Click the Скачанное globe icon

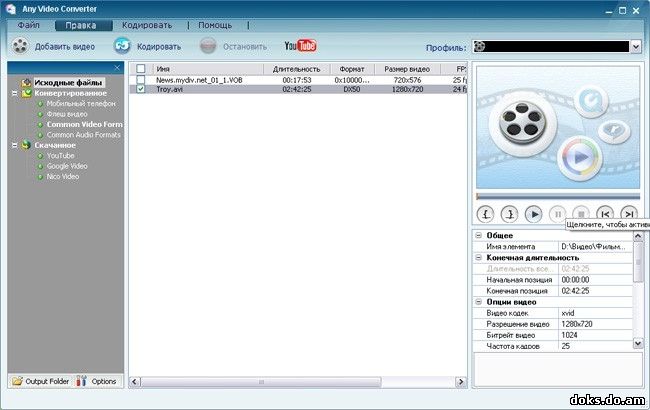[27, 145]
